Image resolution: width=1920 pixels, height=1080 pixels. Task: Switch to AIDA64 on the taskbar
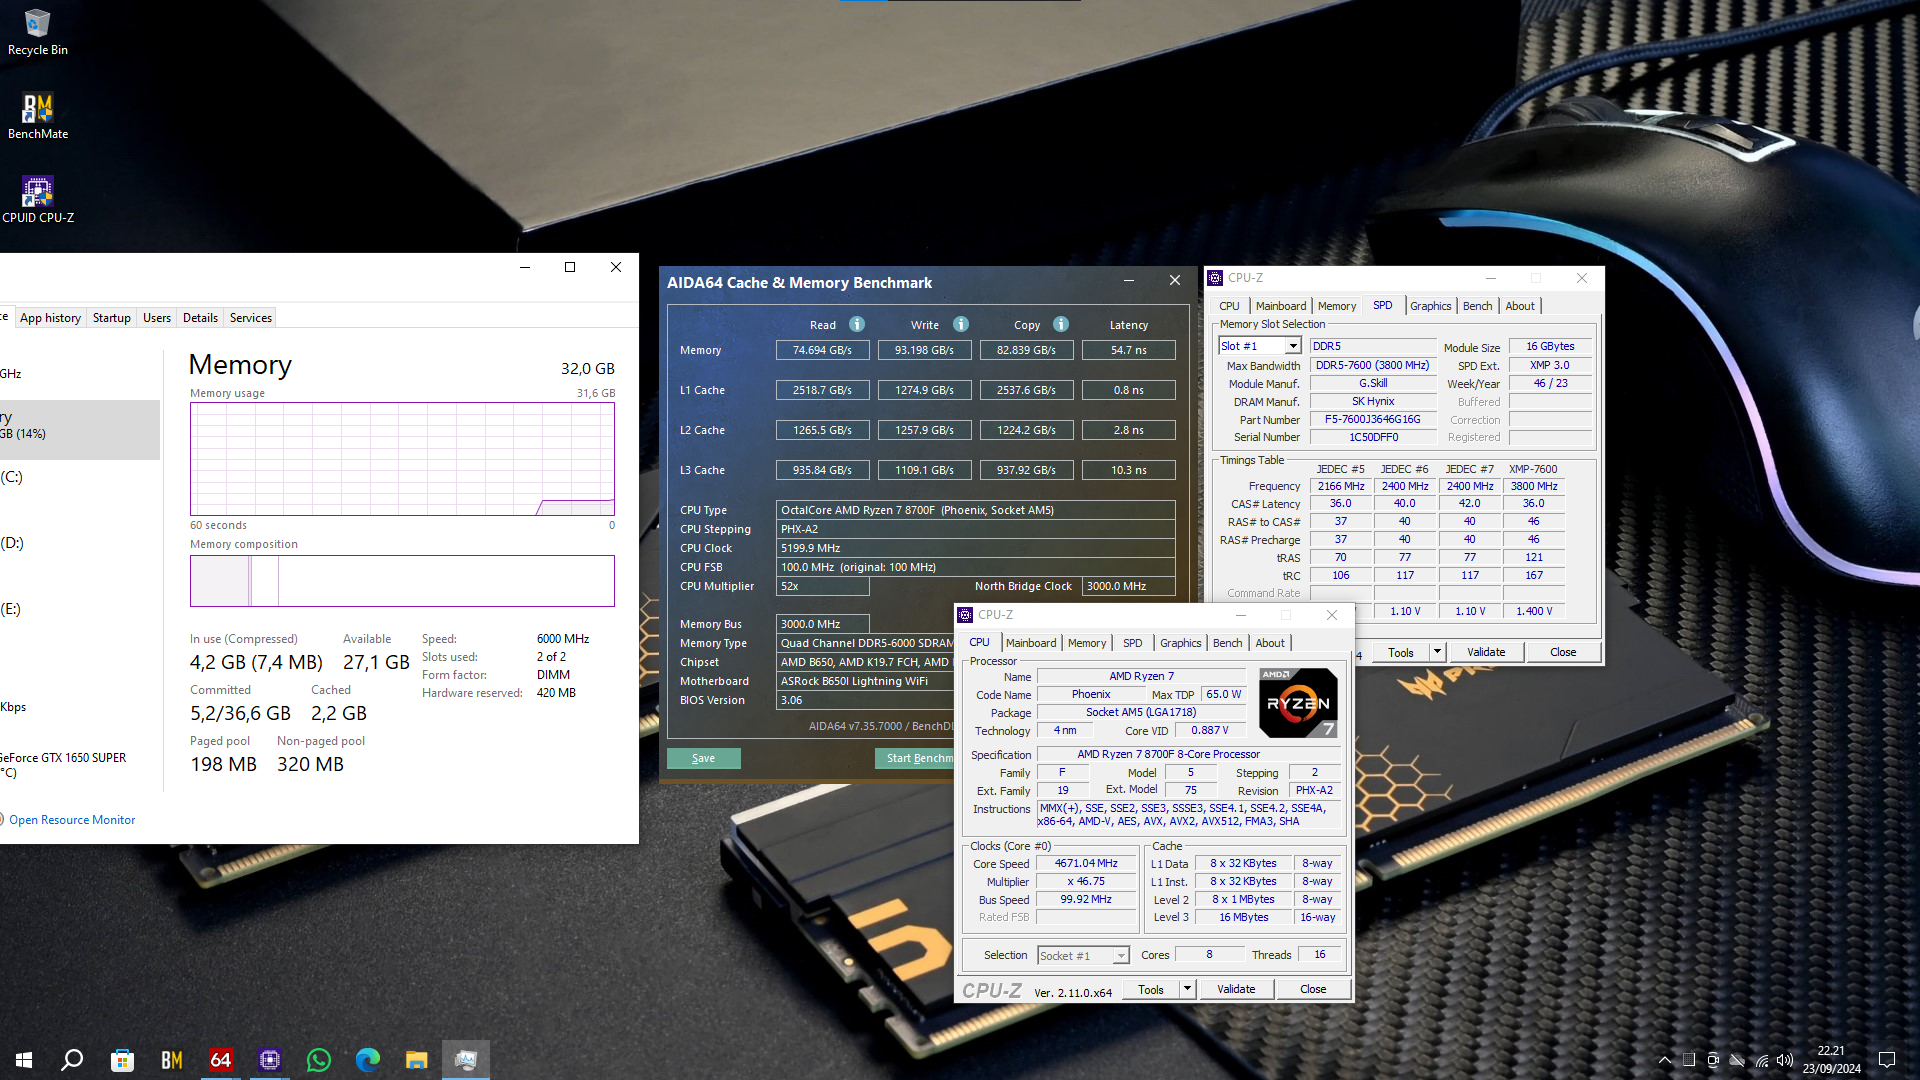(221, 1060)
